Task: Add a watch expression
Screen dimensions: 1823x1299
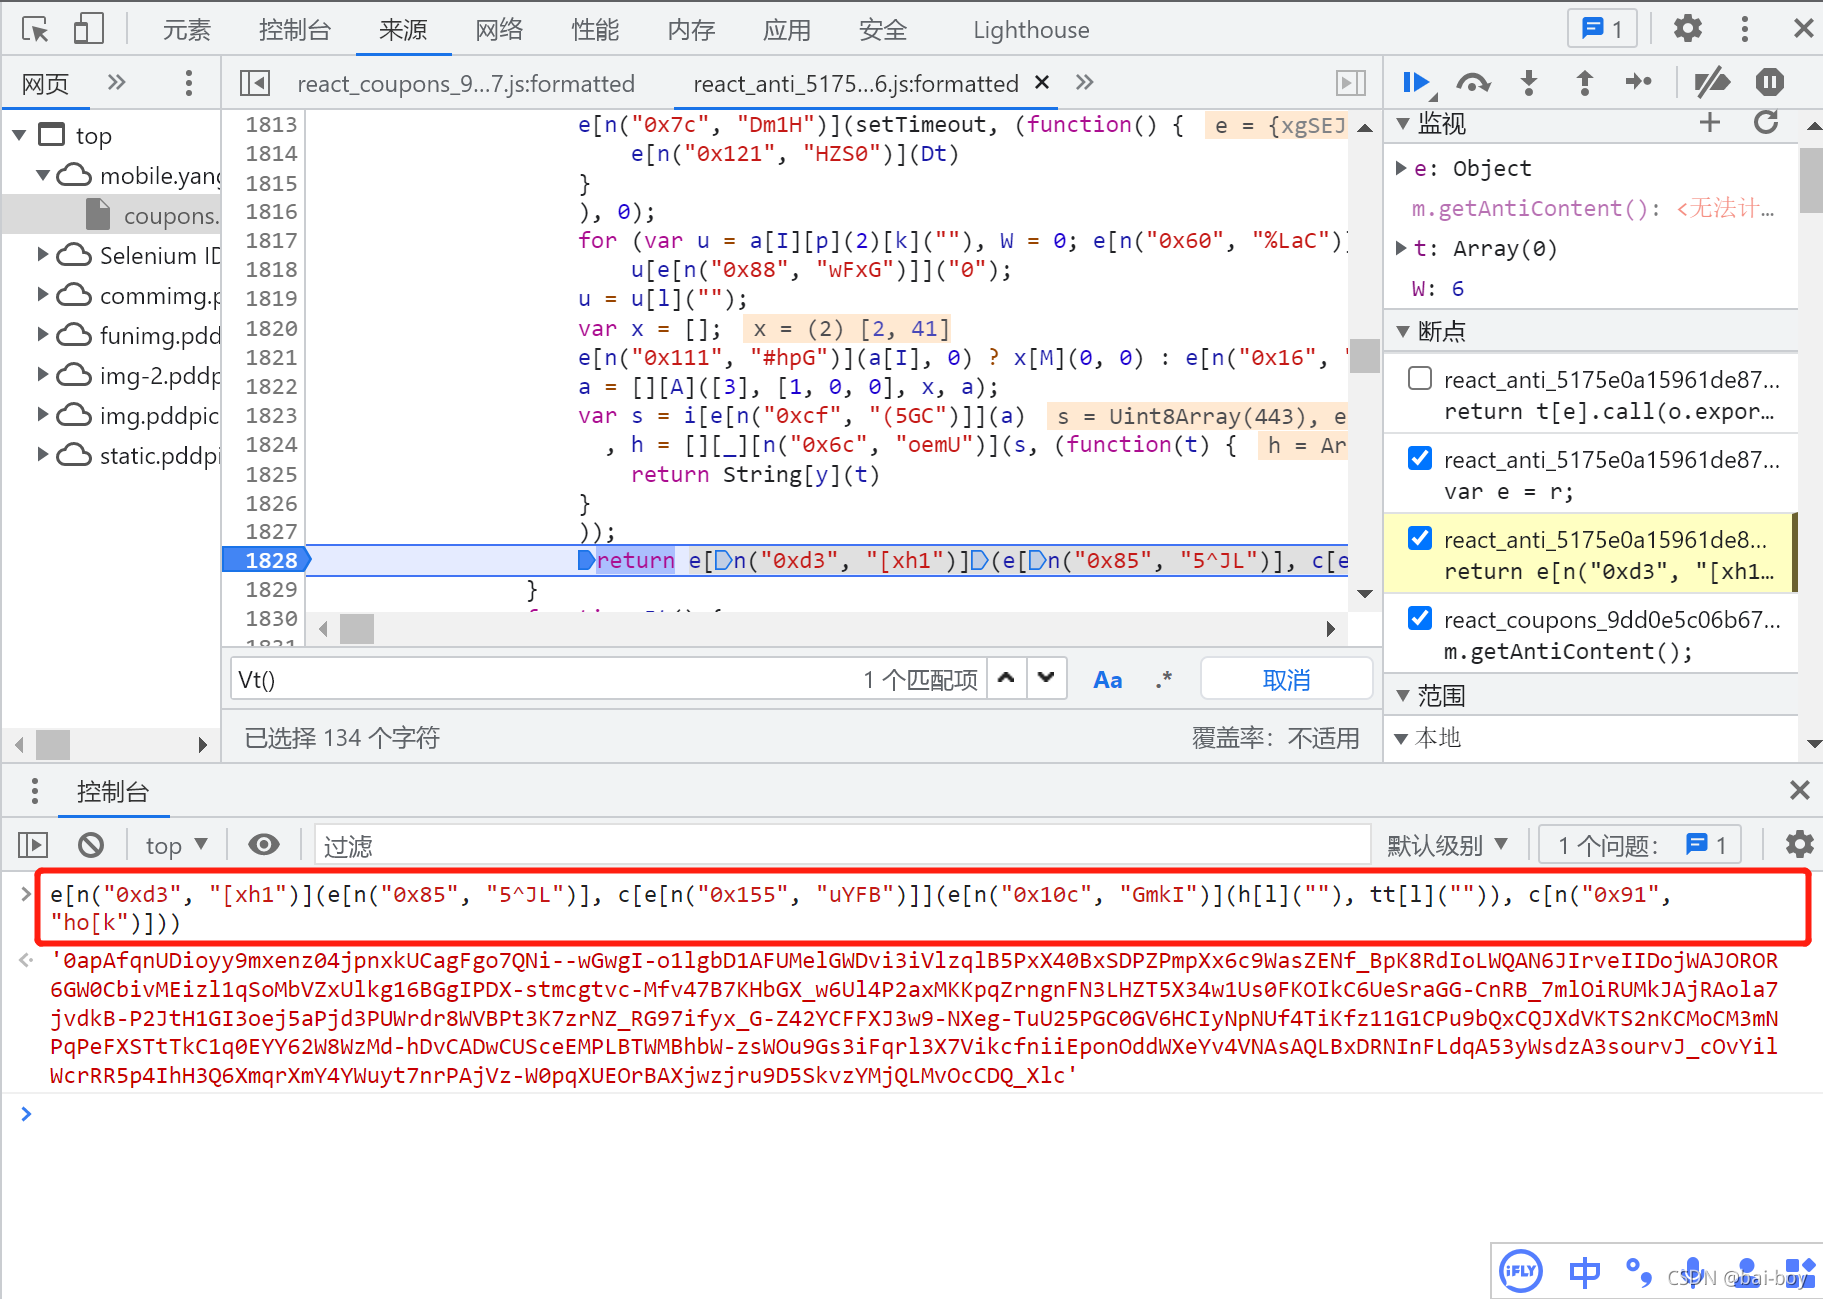Action: [x=1710, y=123]
